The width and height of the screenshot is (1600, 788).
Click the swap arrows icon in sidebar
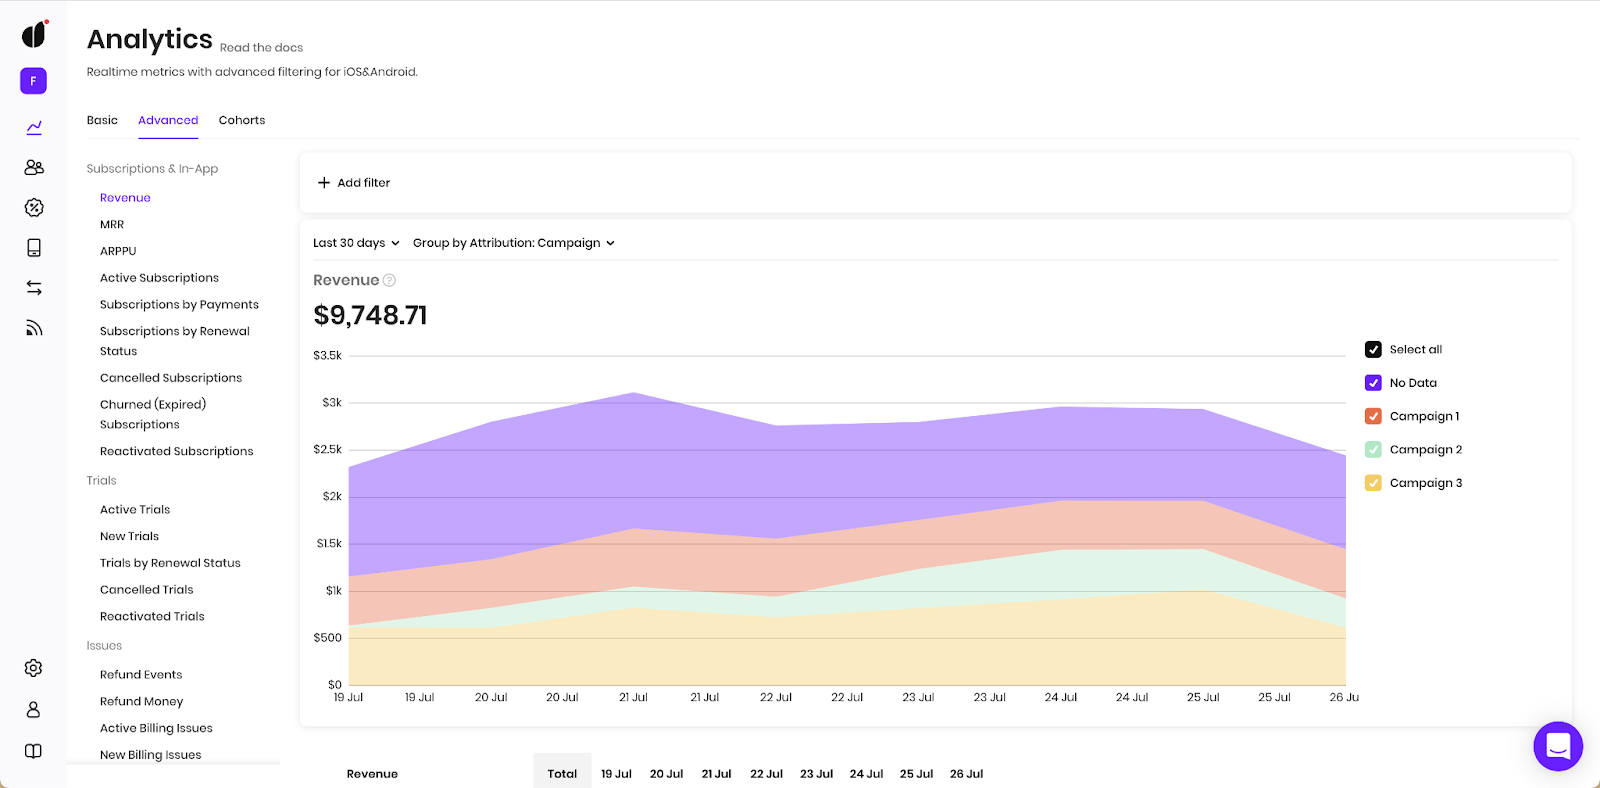click(34, 288)
